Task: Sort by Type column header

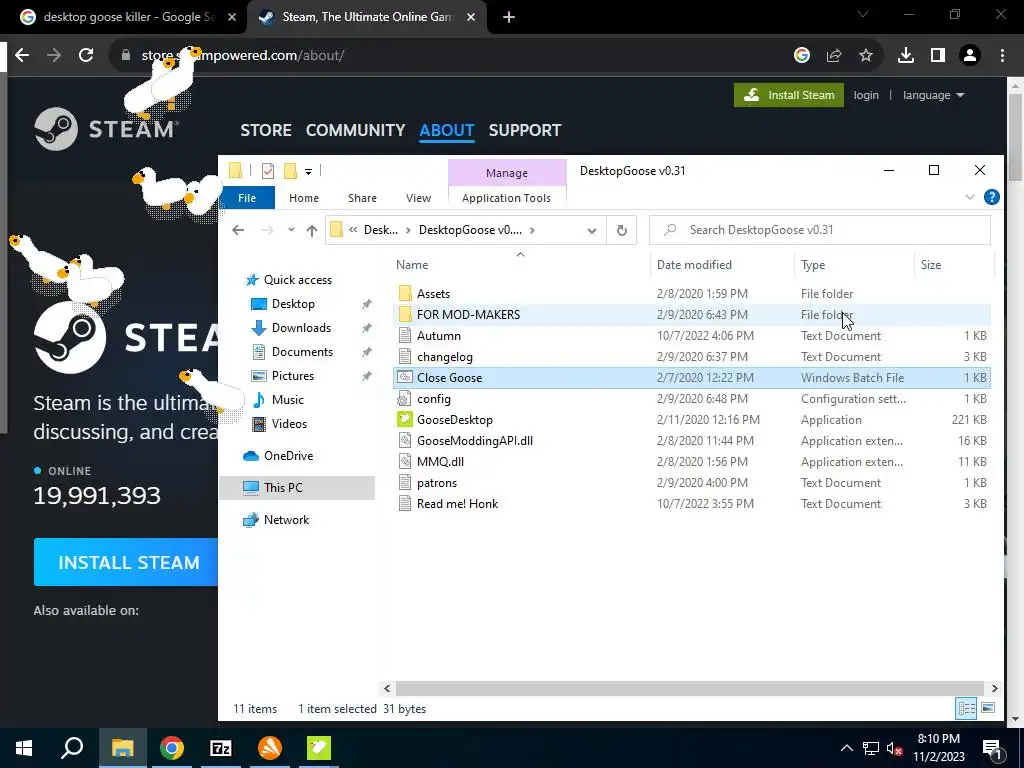Action: coord(813,264)
